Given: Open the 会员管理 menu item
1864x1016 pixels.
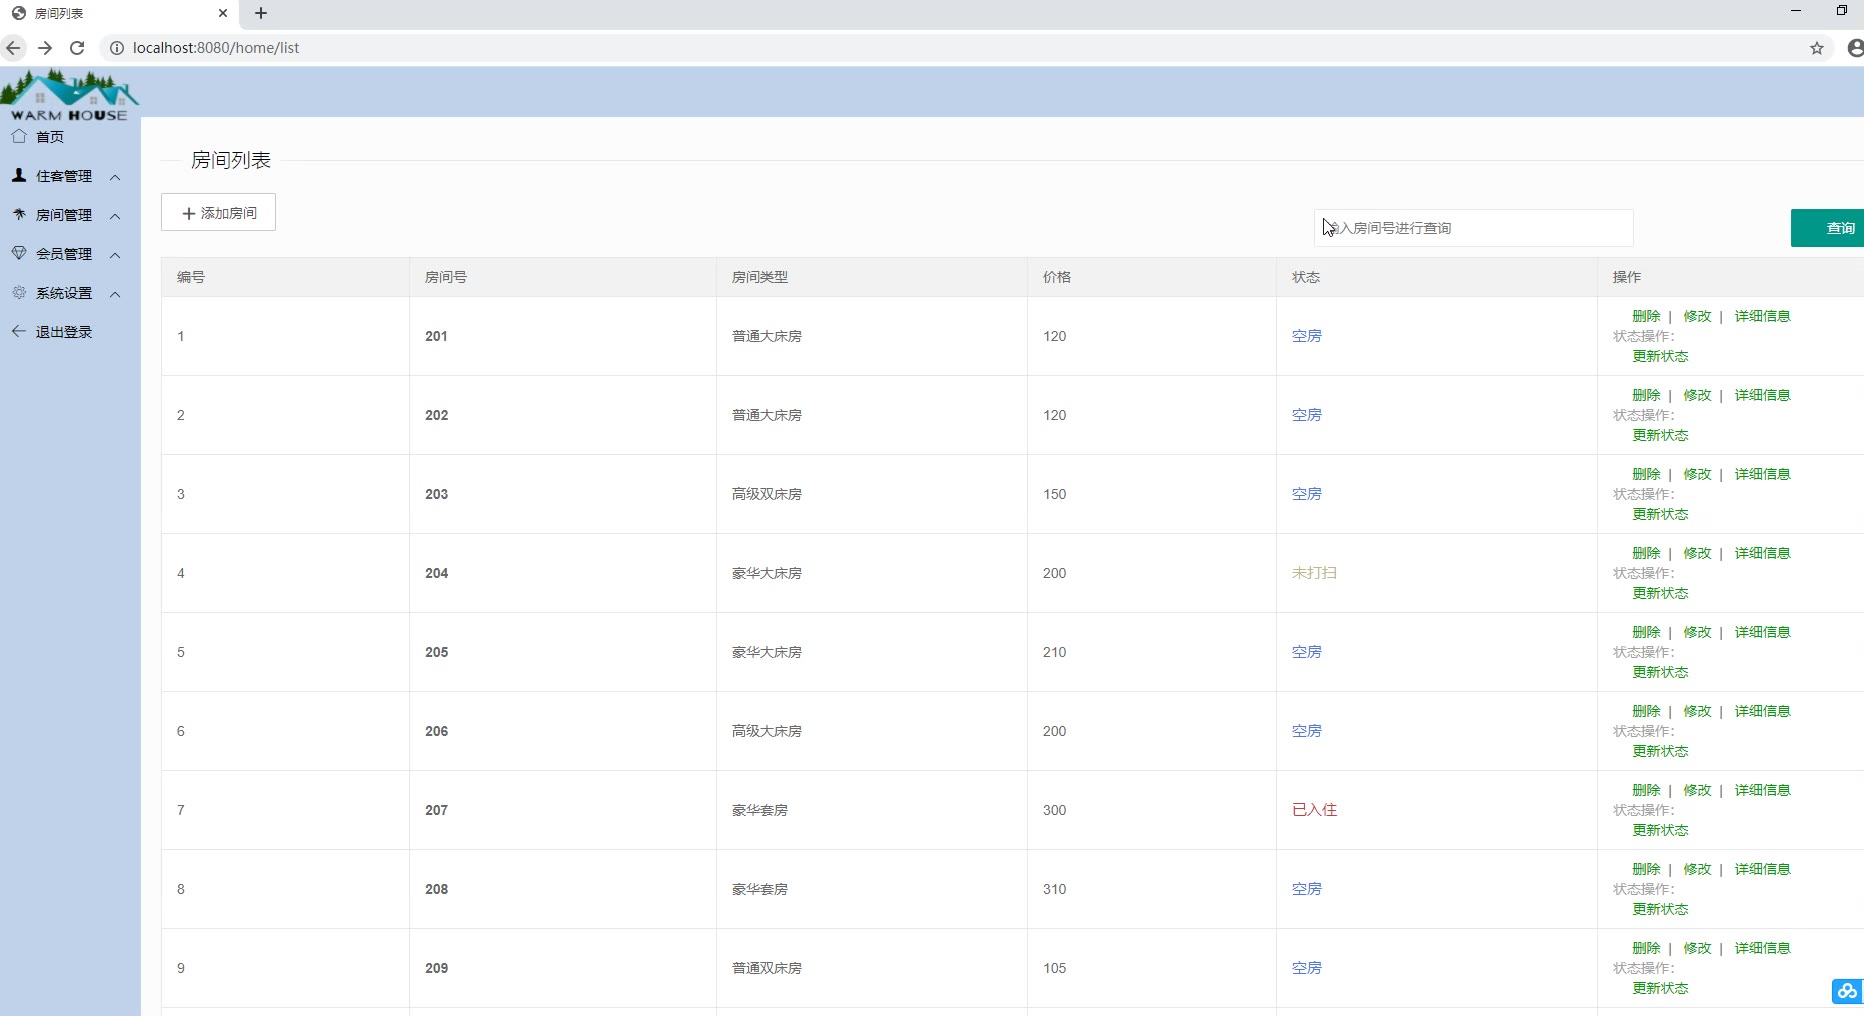Looking at the screenshot, I should click(x=64, y=254).
